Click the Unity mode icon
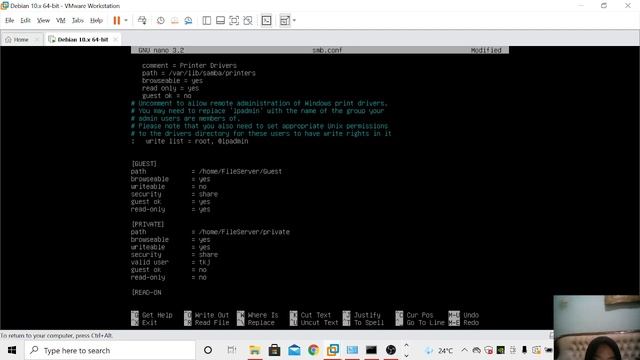The height and width of the screenshot is (360, 640). coord(248,20)
